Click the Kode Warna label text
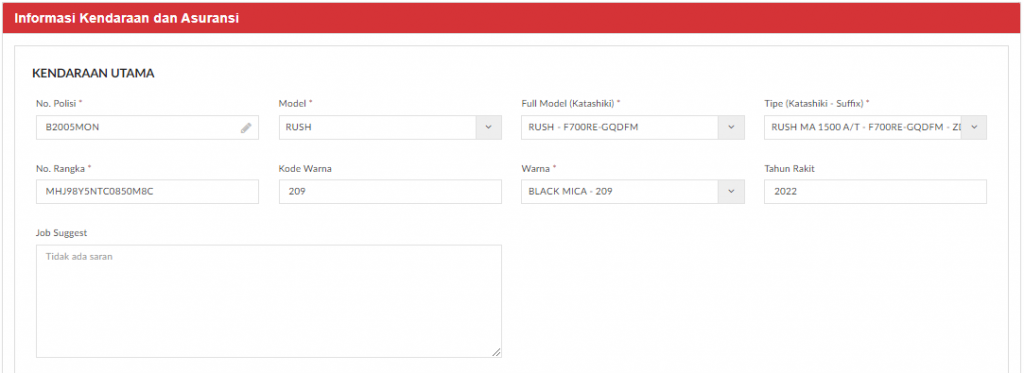The height and width of the screenshot is (373, 1024). [306, 169]
